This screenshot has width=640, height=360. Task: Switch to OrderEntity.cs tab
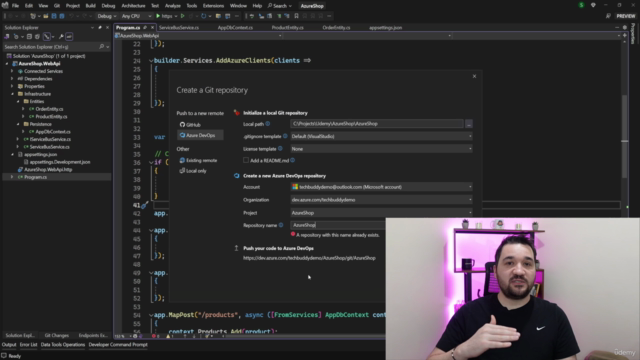click(336, 28)
